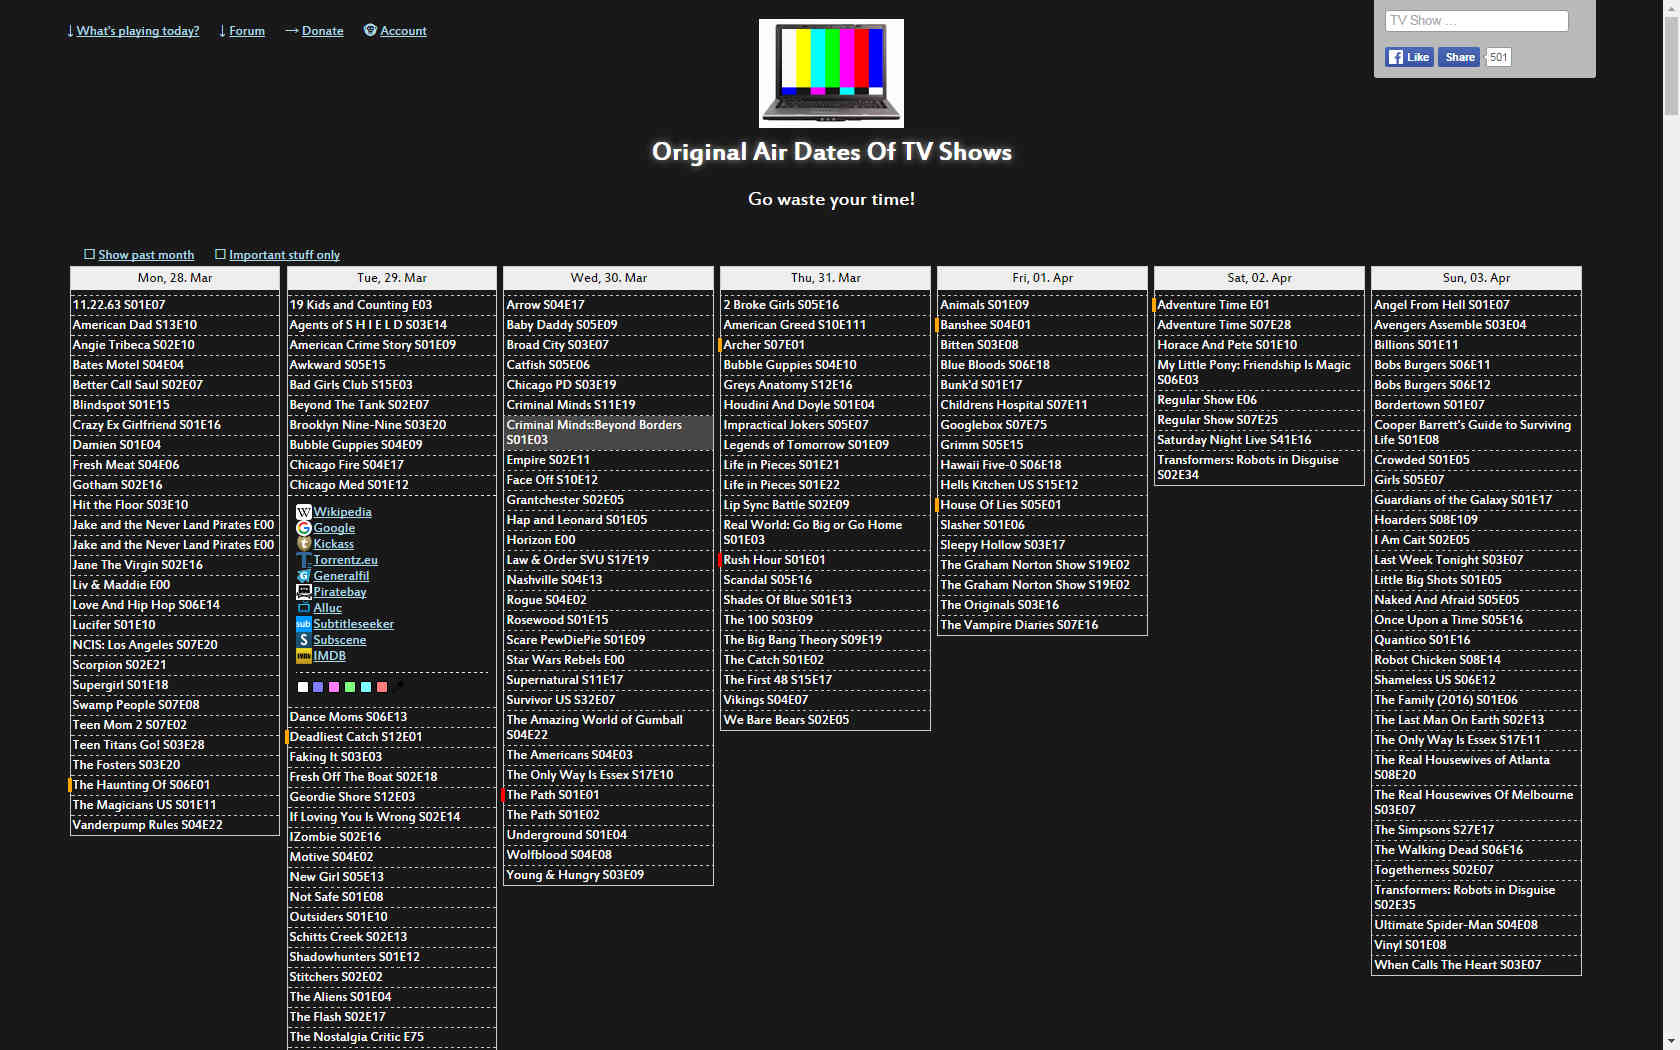
Task: Click the Fri, 01. Apr column header
Action: (1042, 278)
